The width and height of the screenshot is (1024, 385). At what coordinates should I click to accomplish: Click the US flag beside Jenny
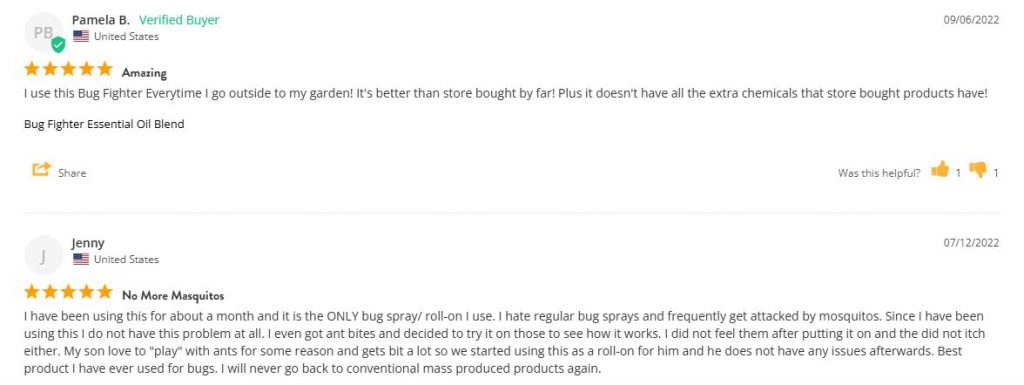(x=81, y=259)
